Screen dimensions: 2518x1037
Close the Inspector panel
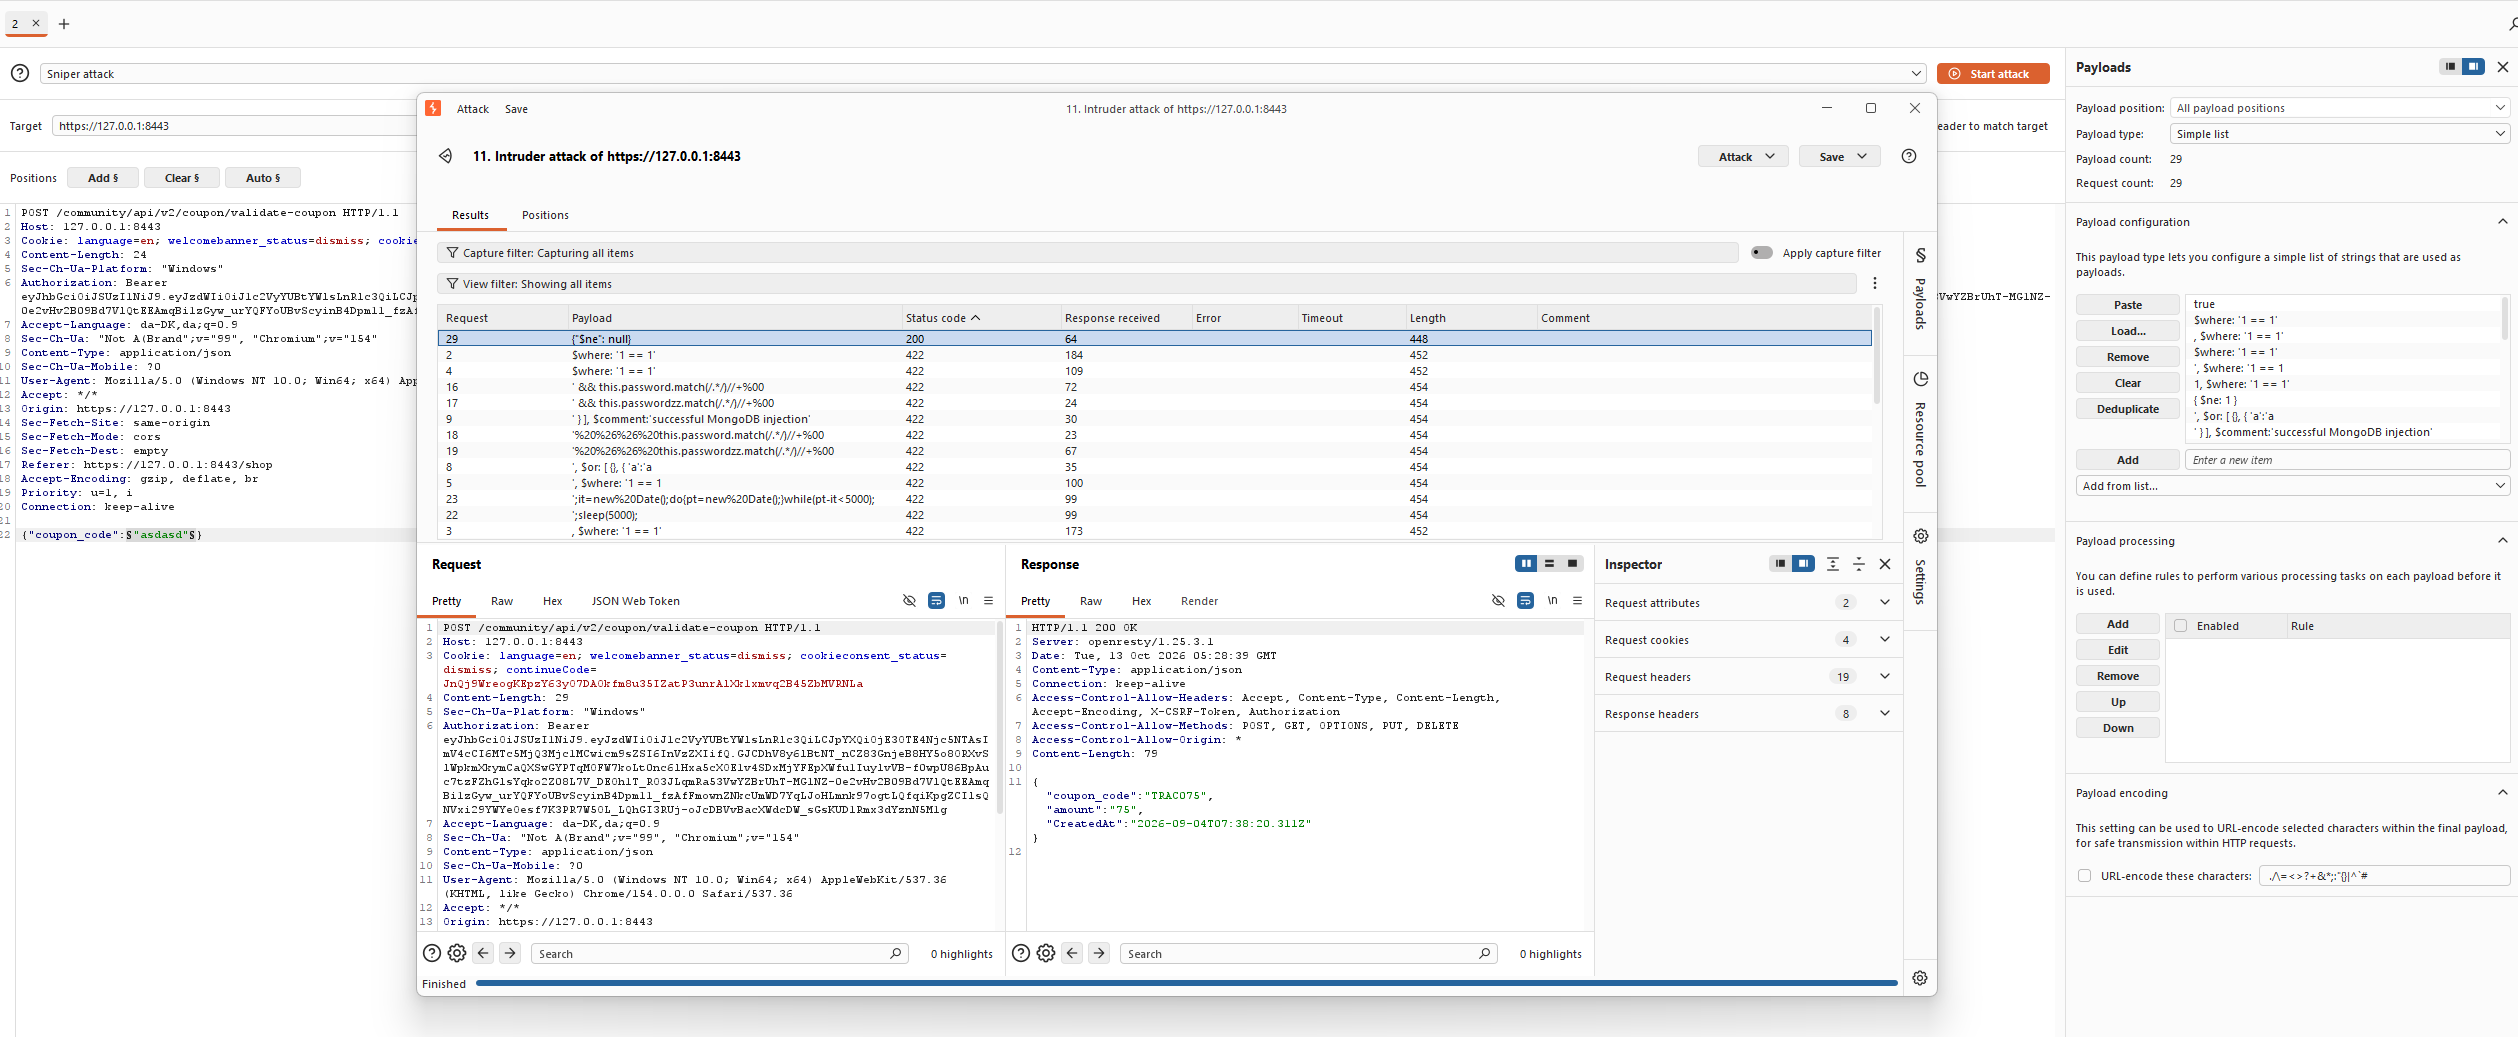click(1885, 564)
